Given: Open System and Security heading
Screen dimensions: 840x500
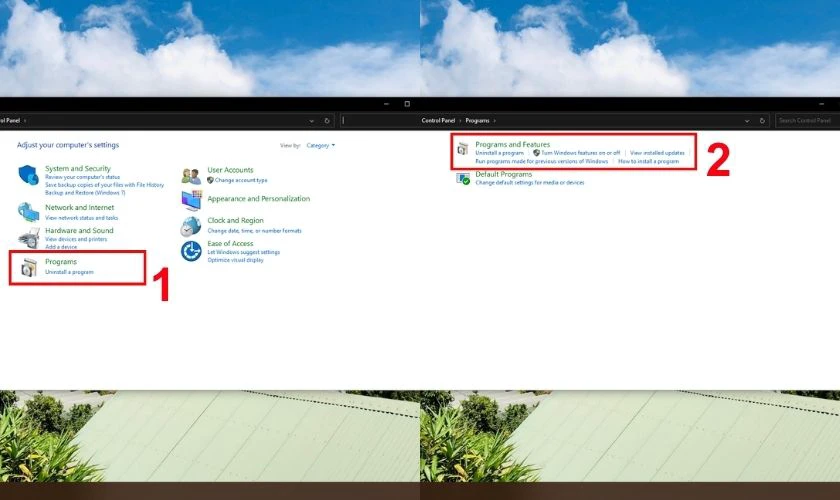Looking at the screenshot, I should 78,168.
